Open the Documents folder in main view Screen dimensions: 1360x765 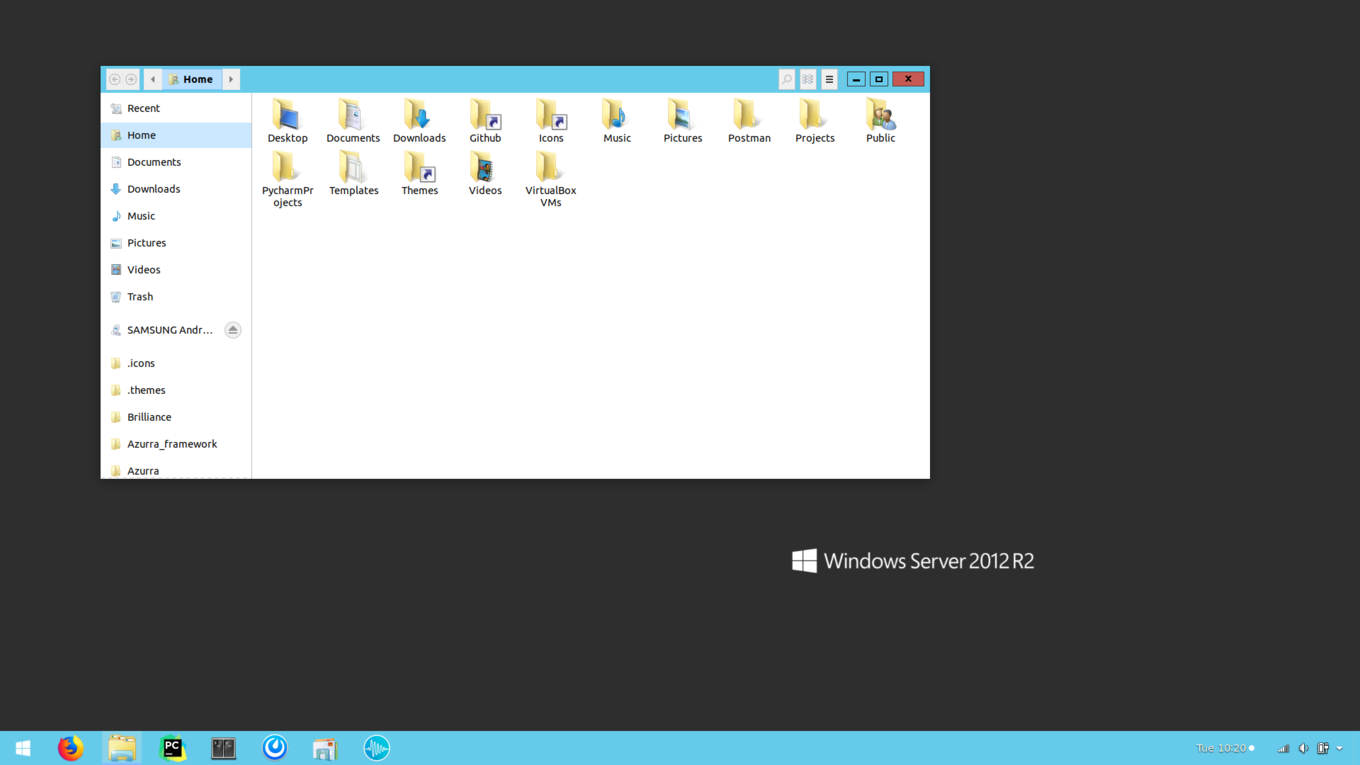(353, 121)
